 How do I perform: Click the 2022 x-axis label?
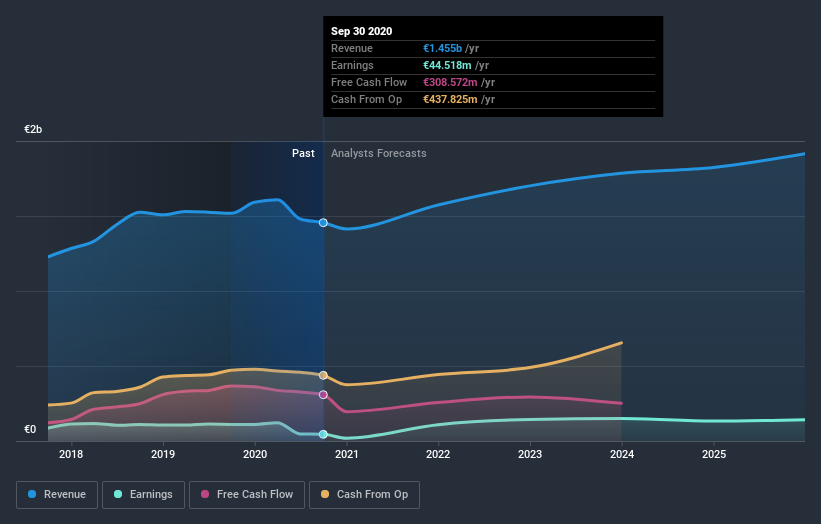click(x=438, y=454)
